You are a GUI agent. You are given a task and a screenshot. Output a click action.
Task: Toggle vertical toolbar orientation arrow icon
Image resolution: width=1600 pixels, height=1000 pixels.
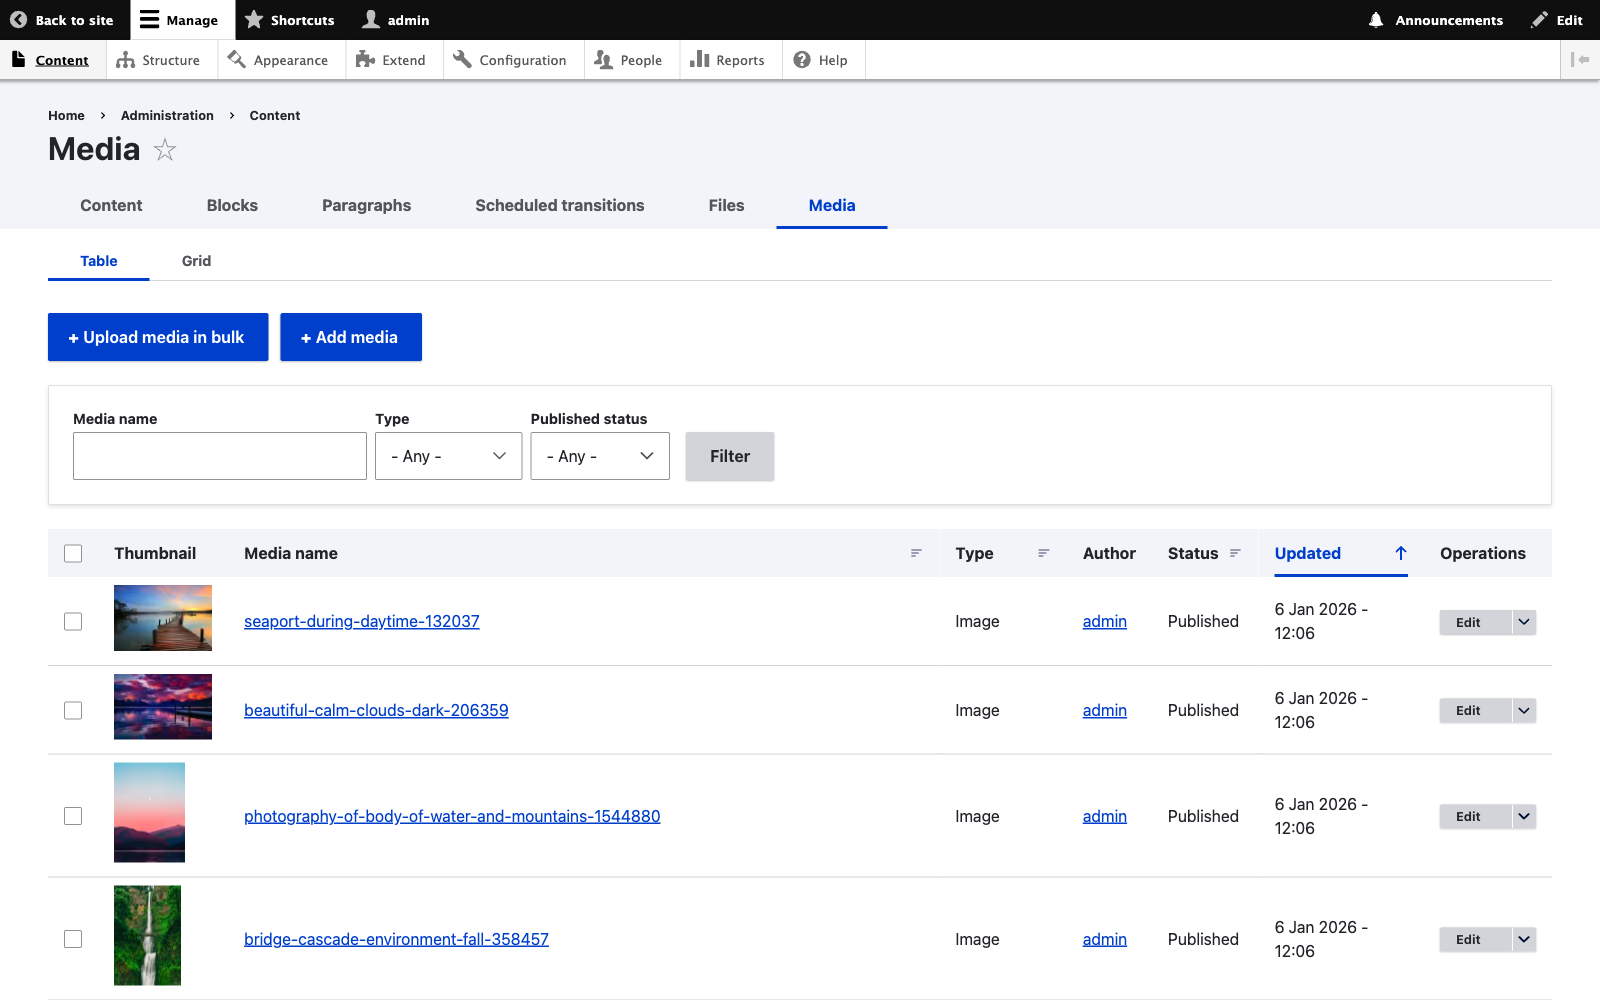click(1580, 59)
